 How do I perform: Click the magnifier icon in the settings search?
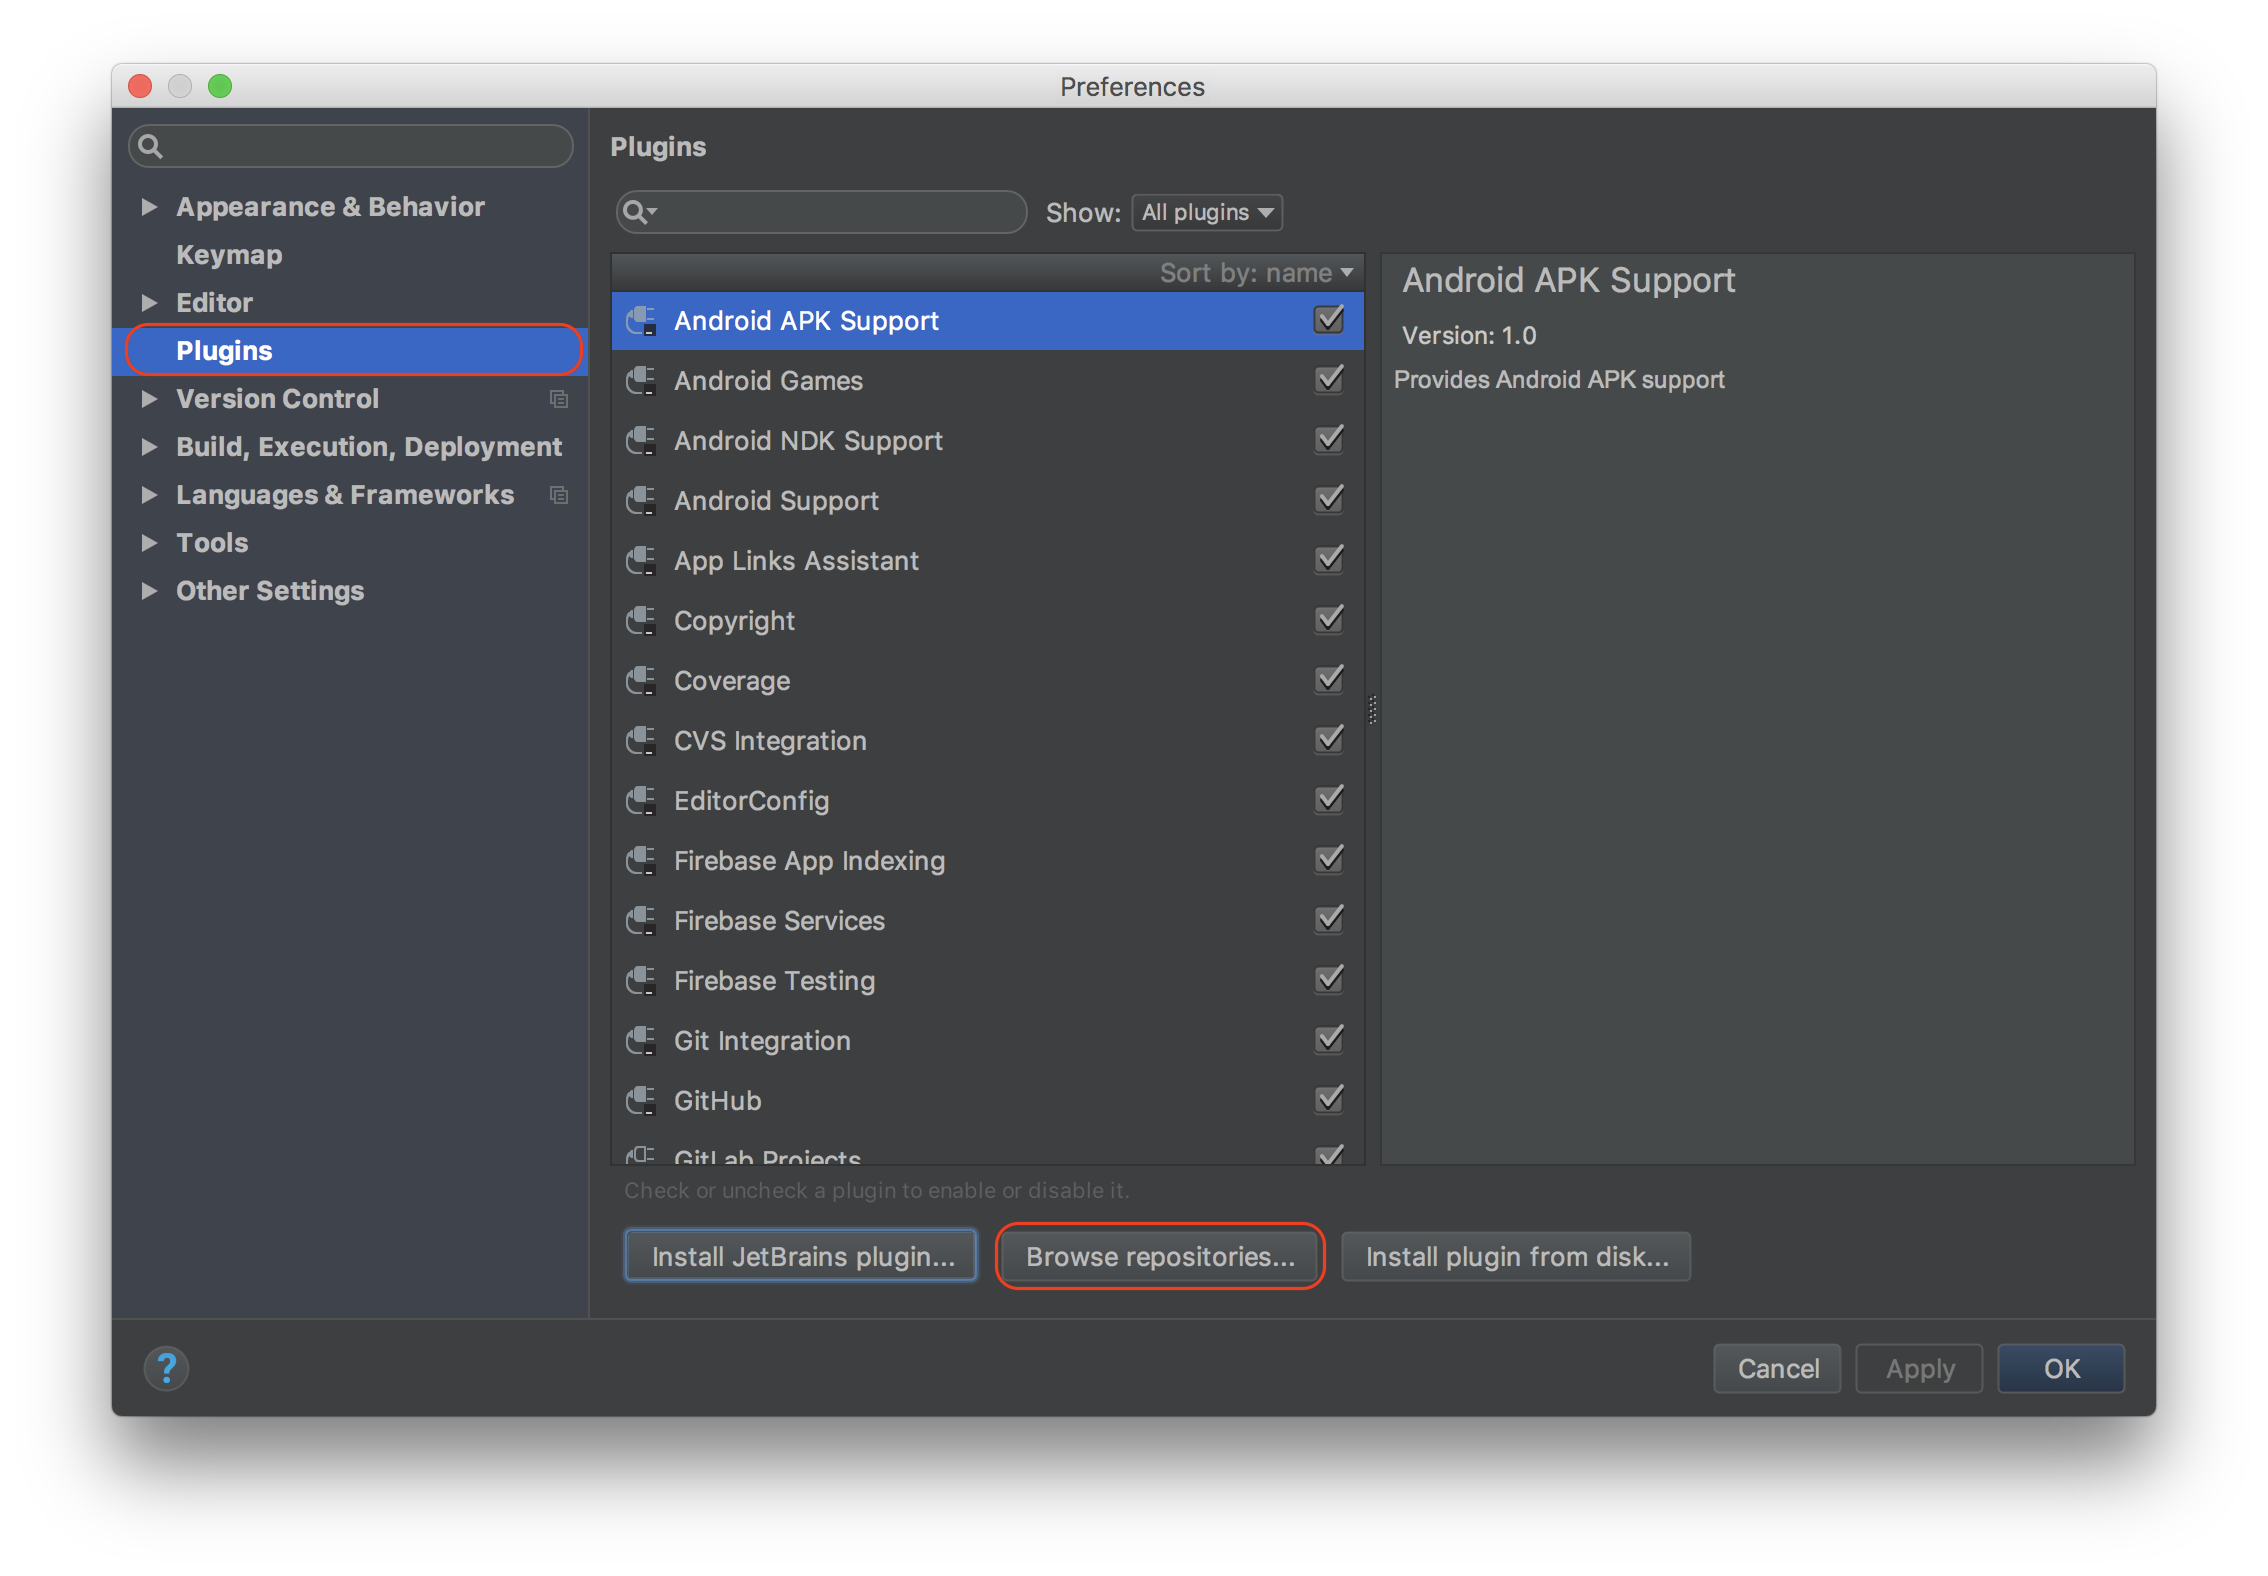tap(152, 146)
